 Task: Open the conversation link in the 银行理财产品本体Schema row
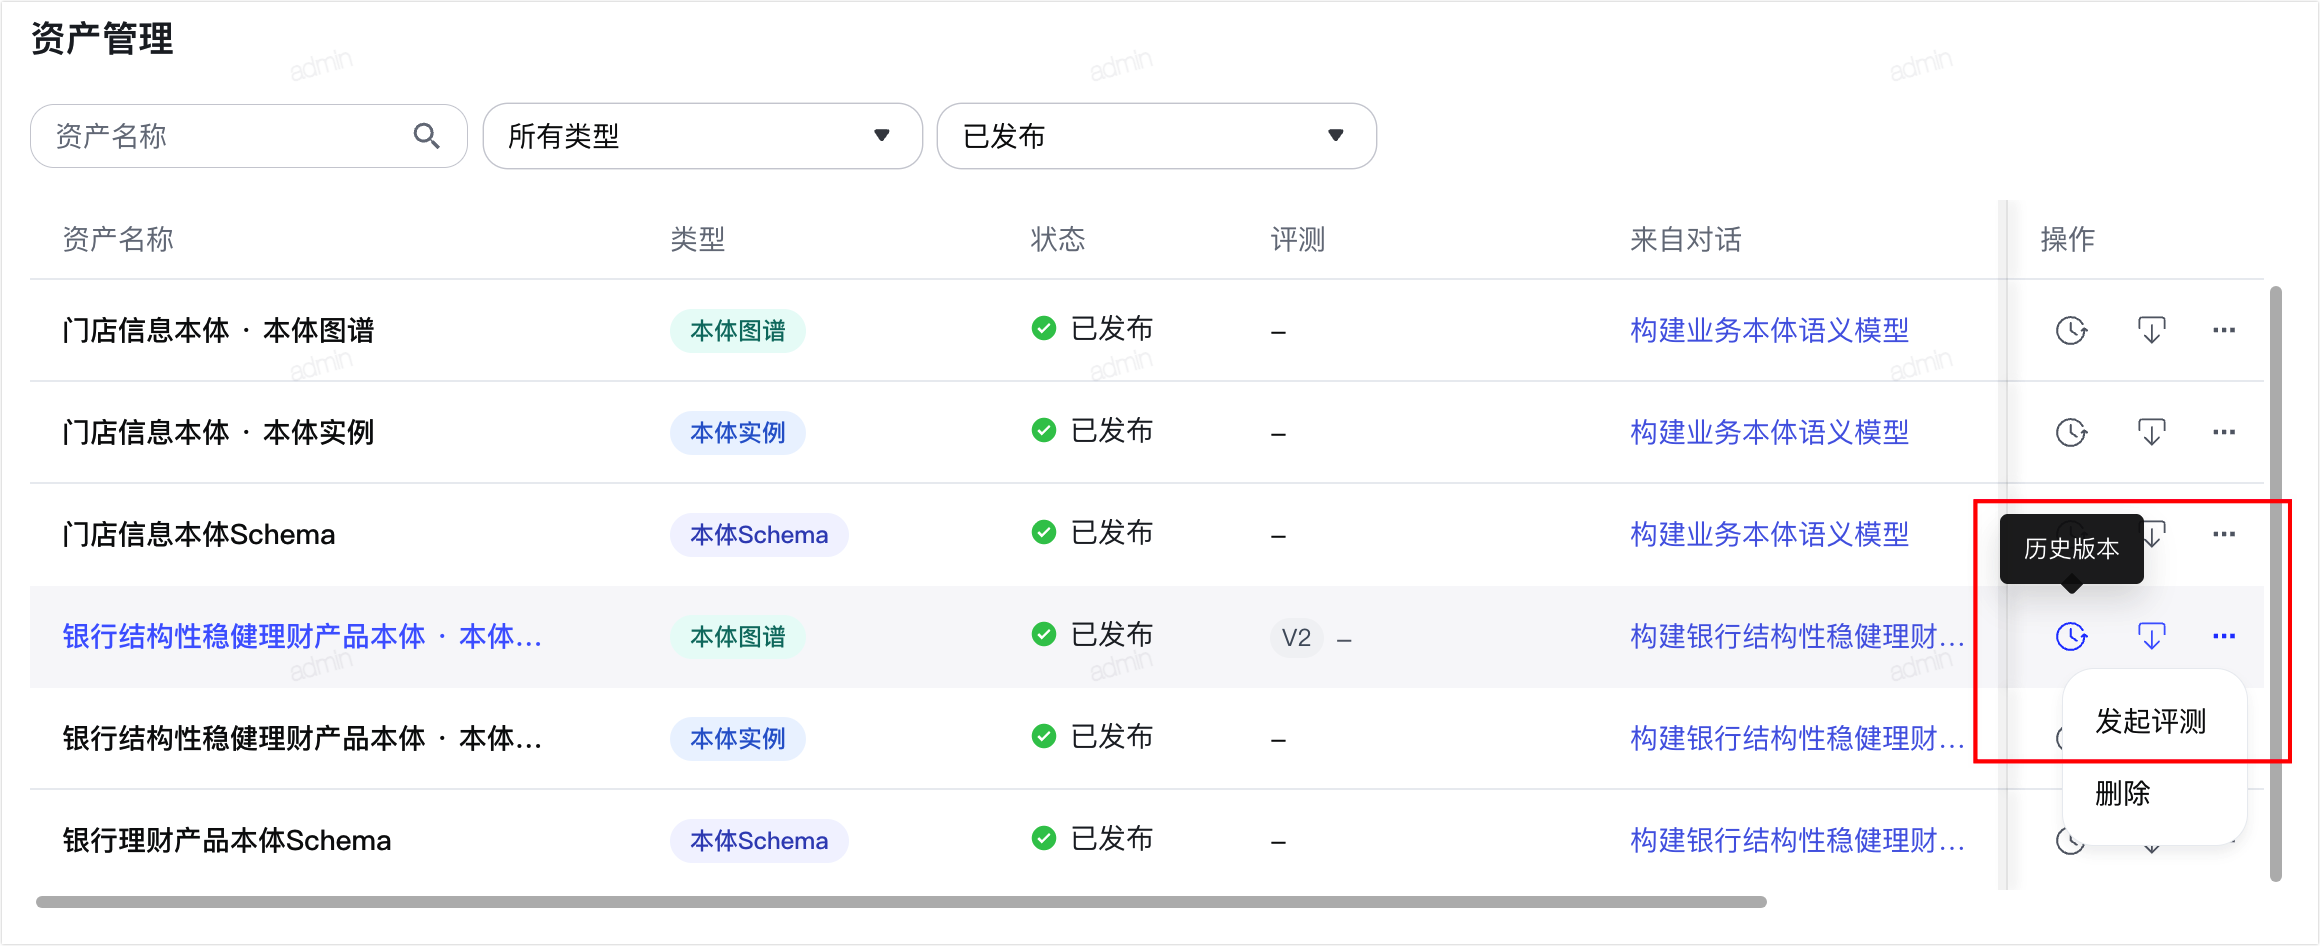[x=1797, y=840]
